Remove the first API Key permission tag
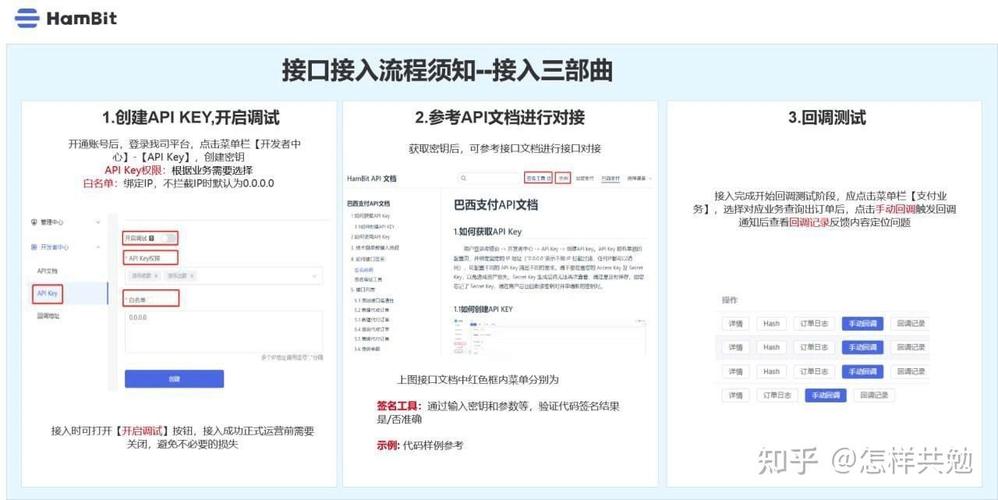This screenshot has width=998, height=500. pos(157,276)
